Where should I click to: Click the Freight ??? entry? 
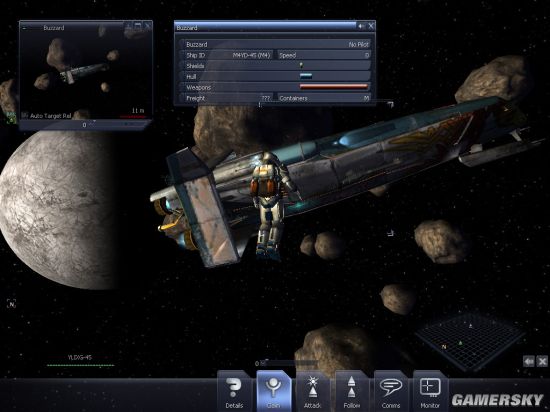click(226, 98)
